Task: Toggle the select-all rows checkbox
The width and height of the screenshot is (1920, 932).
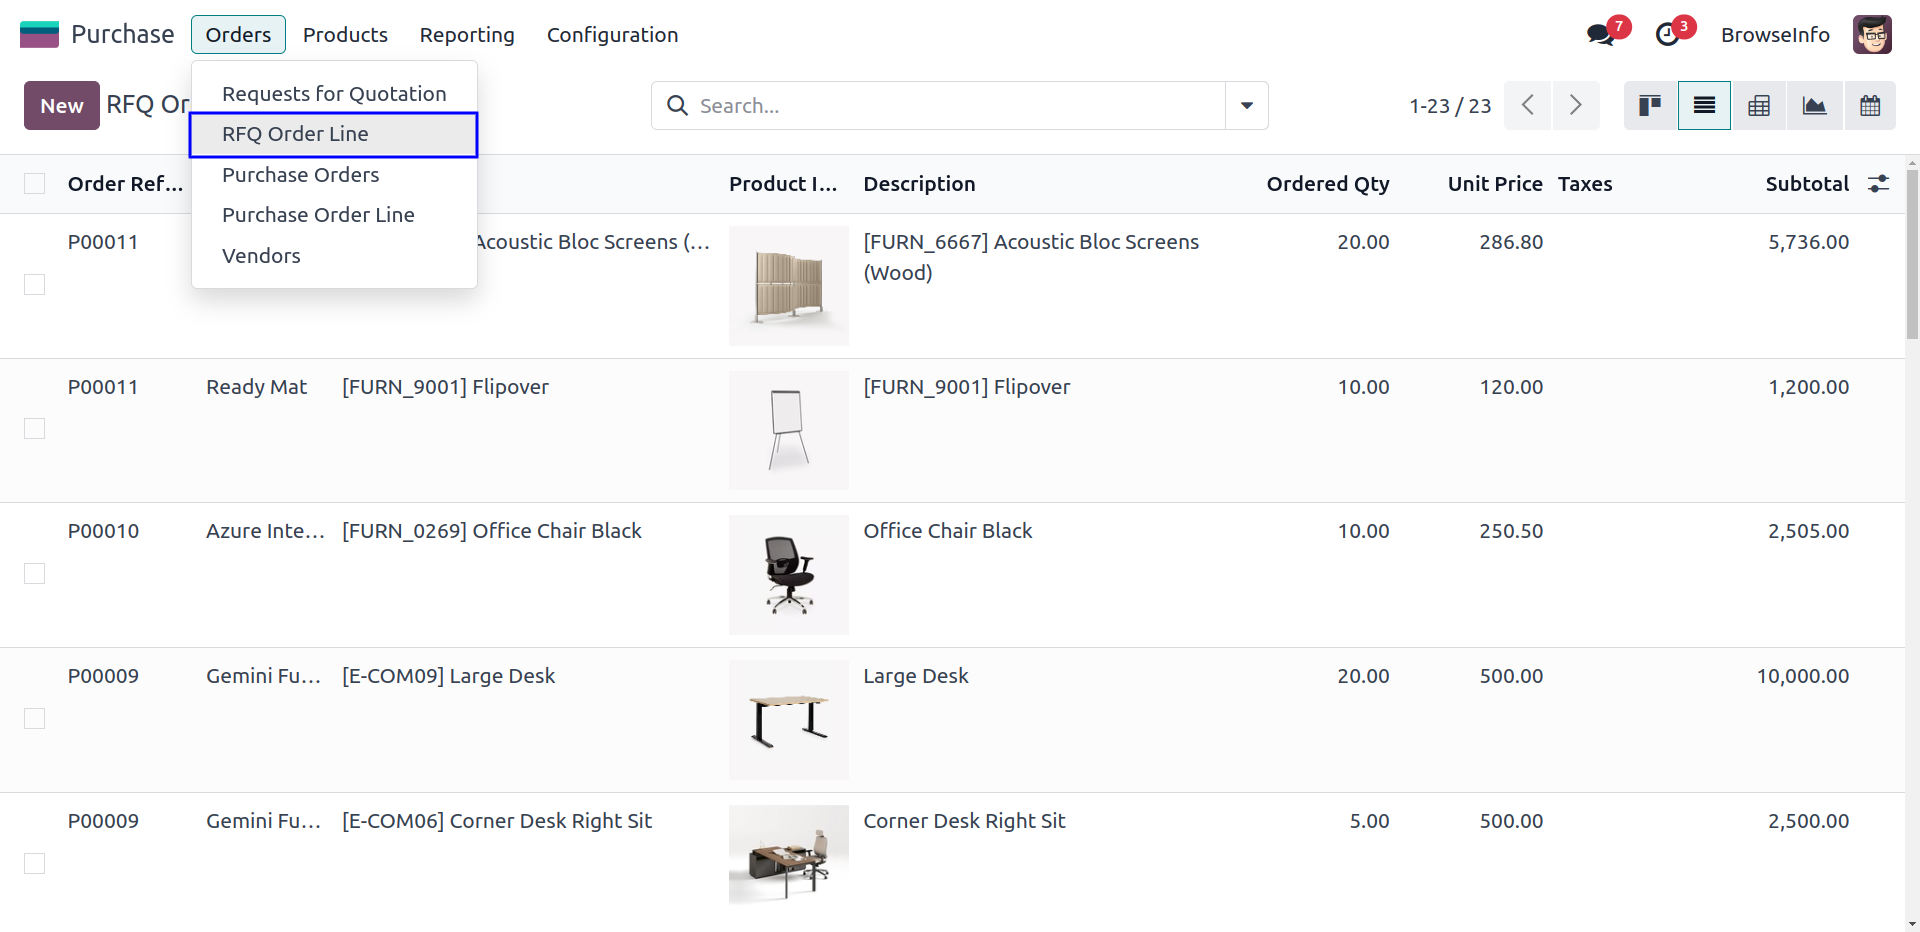Action: [x=35, y=184]
